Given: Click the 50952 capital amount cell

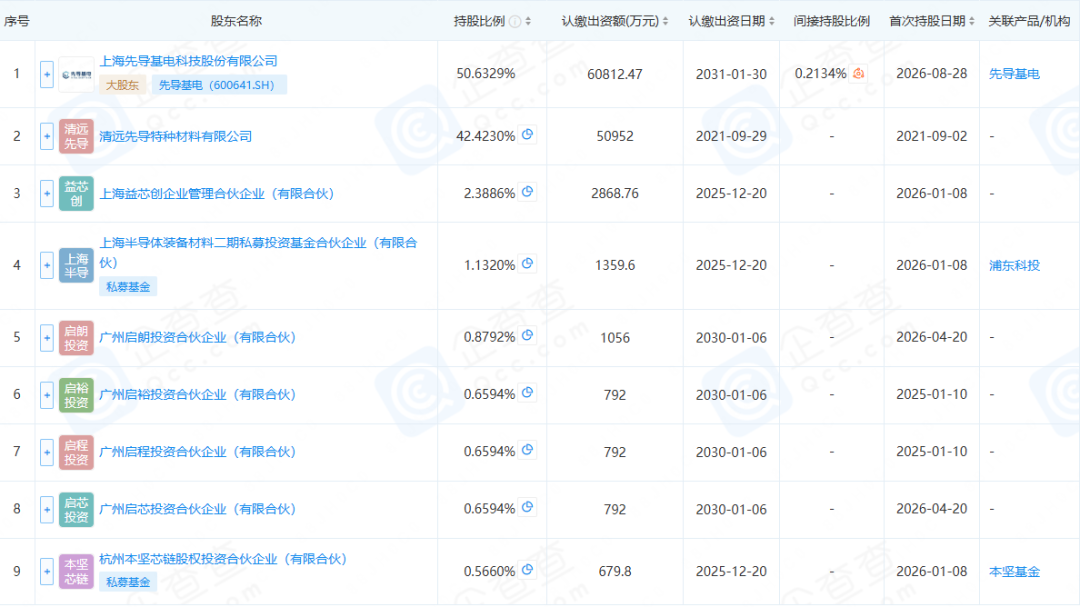Looking at the screenshot, I should click(615, 136).
